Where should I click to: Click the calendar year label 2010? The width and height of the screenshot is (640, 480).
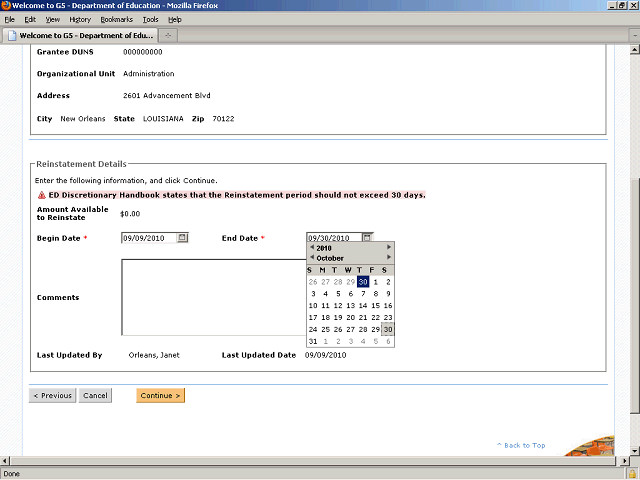click(324, 248)
